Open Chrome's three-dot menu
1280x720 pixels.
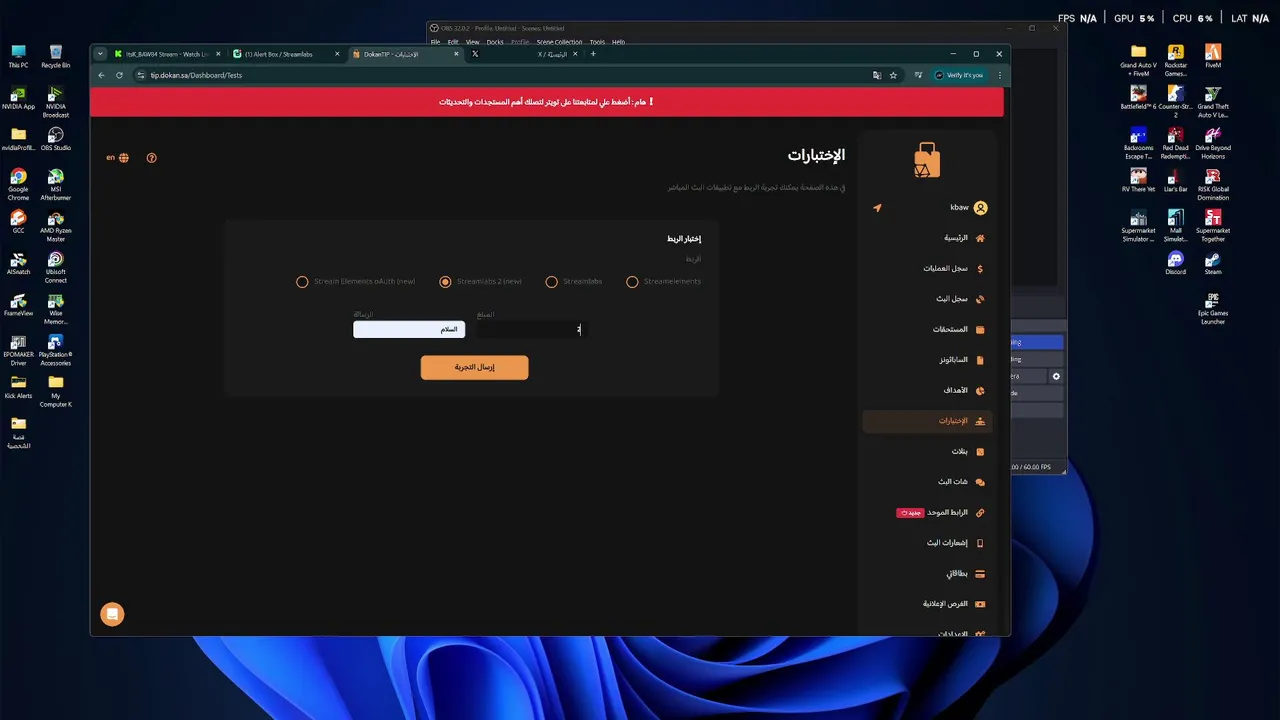coord(999,75)
